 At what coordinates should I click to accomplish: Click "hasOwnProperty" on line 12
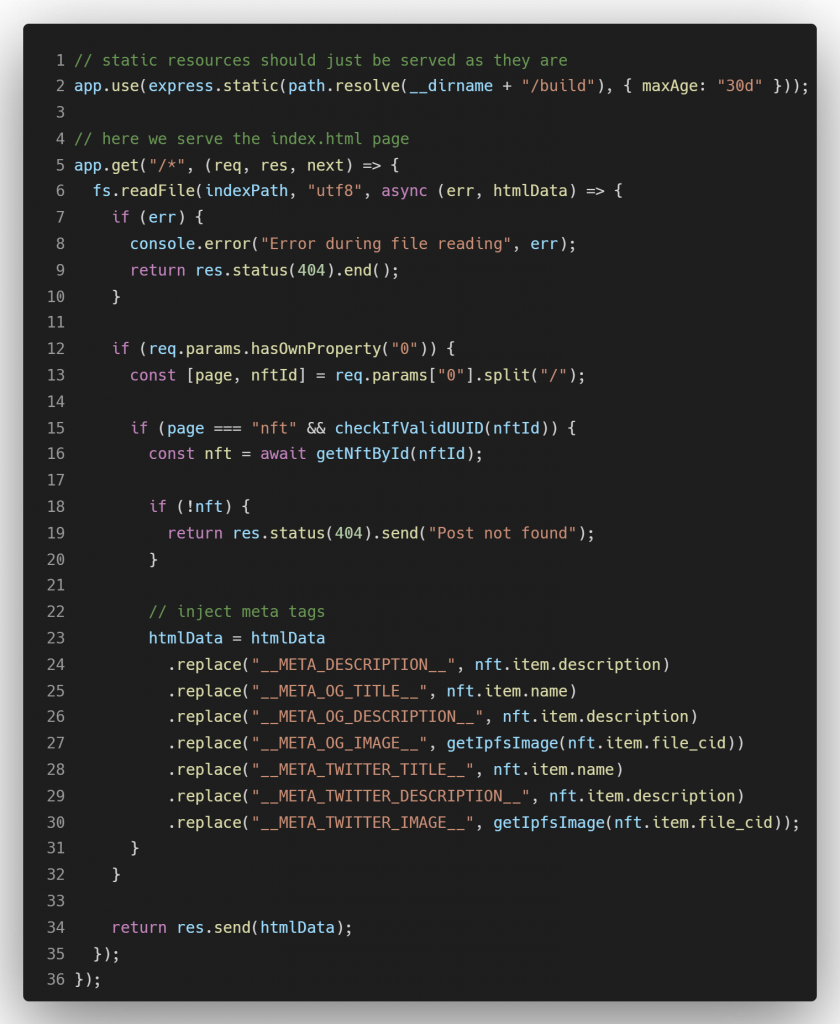[x=316, y=349]
